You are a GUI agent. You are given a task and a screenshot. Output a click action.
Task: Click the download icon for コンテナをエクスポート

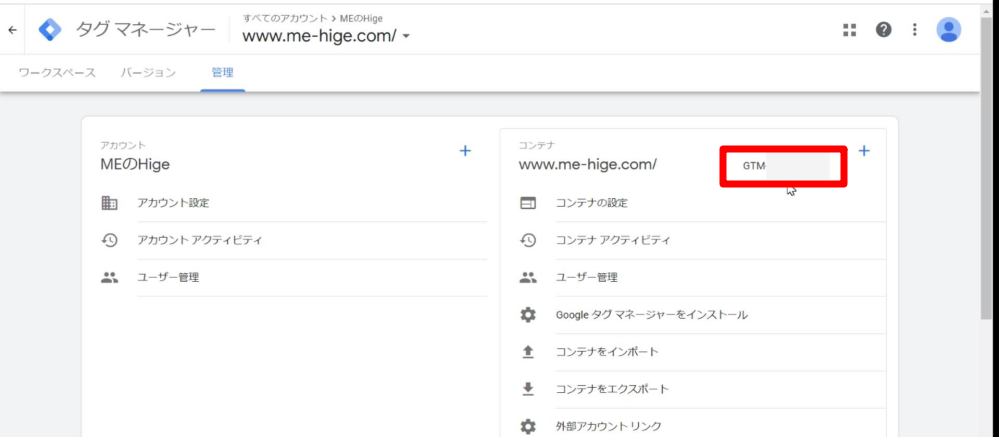[x=528, y=389]
